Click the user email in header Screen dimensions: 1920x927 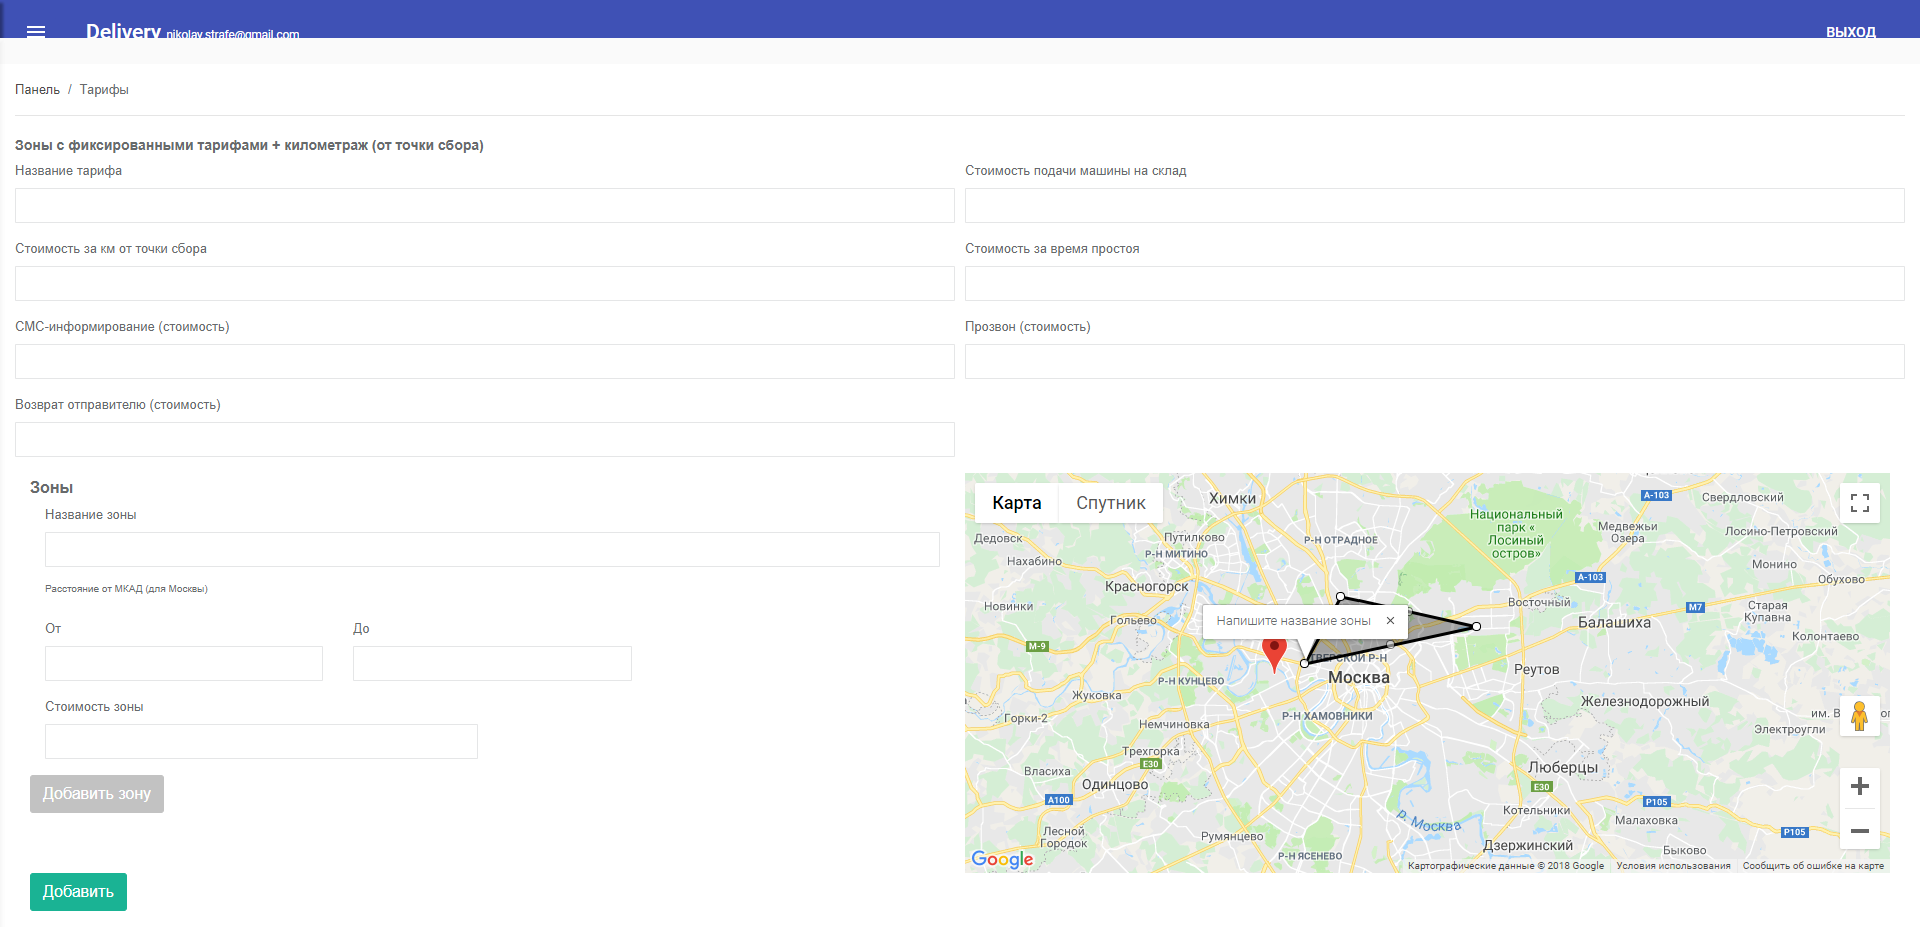coord(233,35)
